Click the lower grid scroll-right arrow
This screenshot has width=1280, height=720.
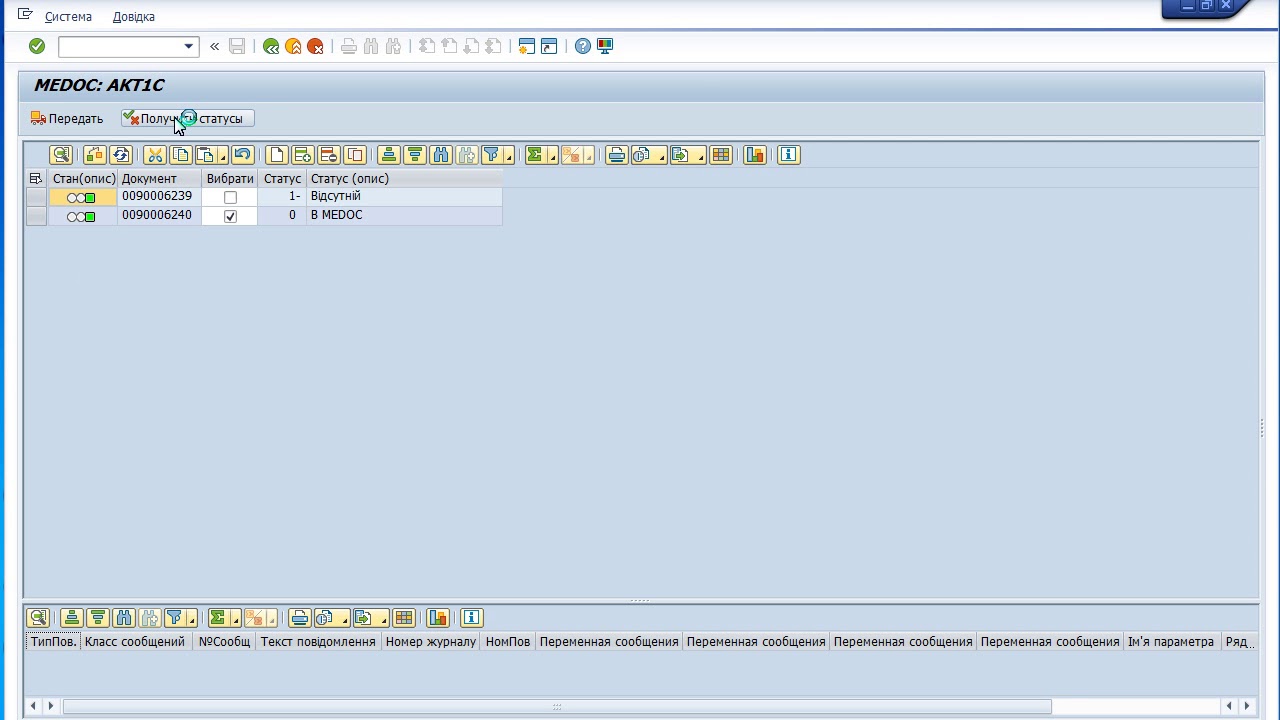1249,706
